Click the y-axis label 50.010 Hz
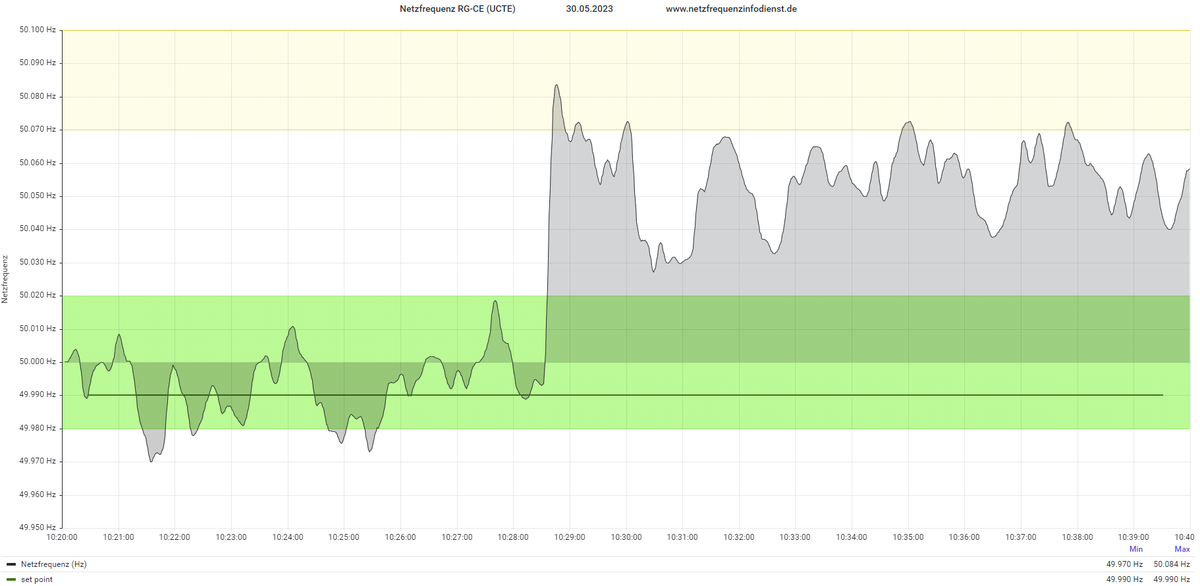Screen dimensions: 1200x586 [37, 329]
